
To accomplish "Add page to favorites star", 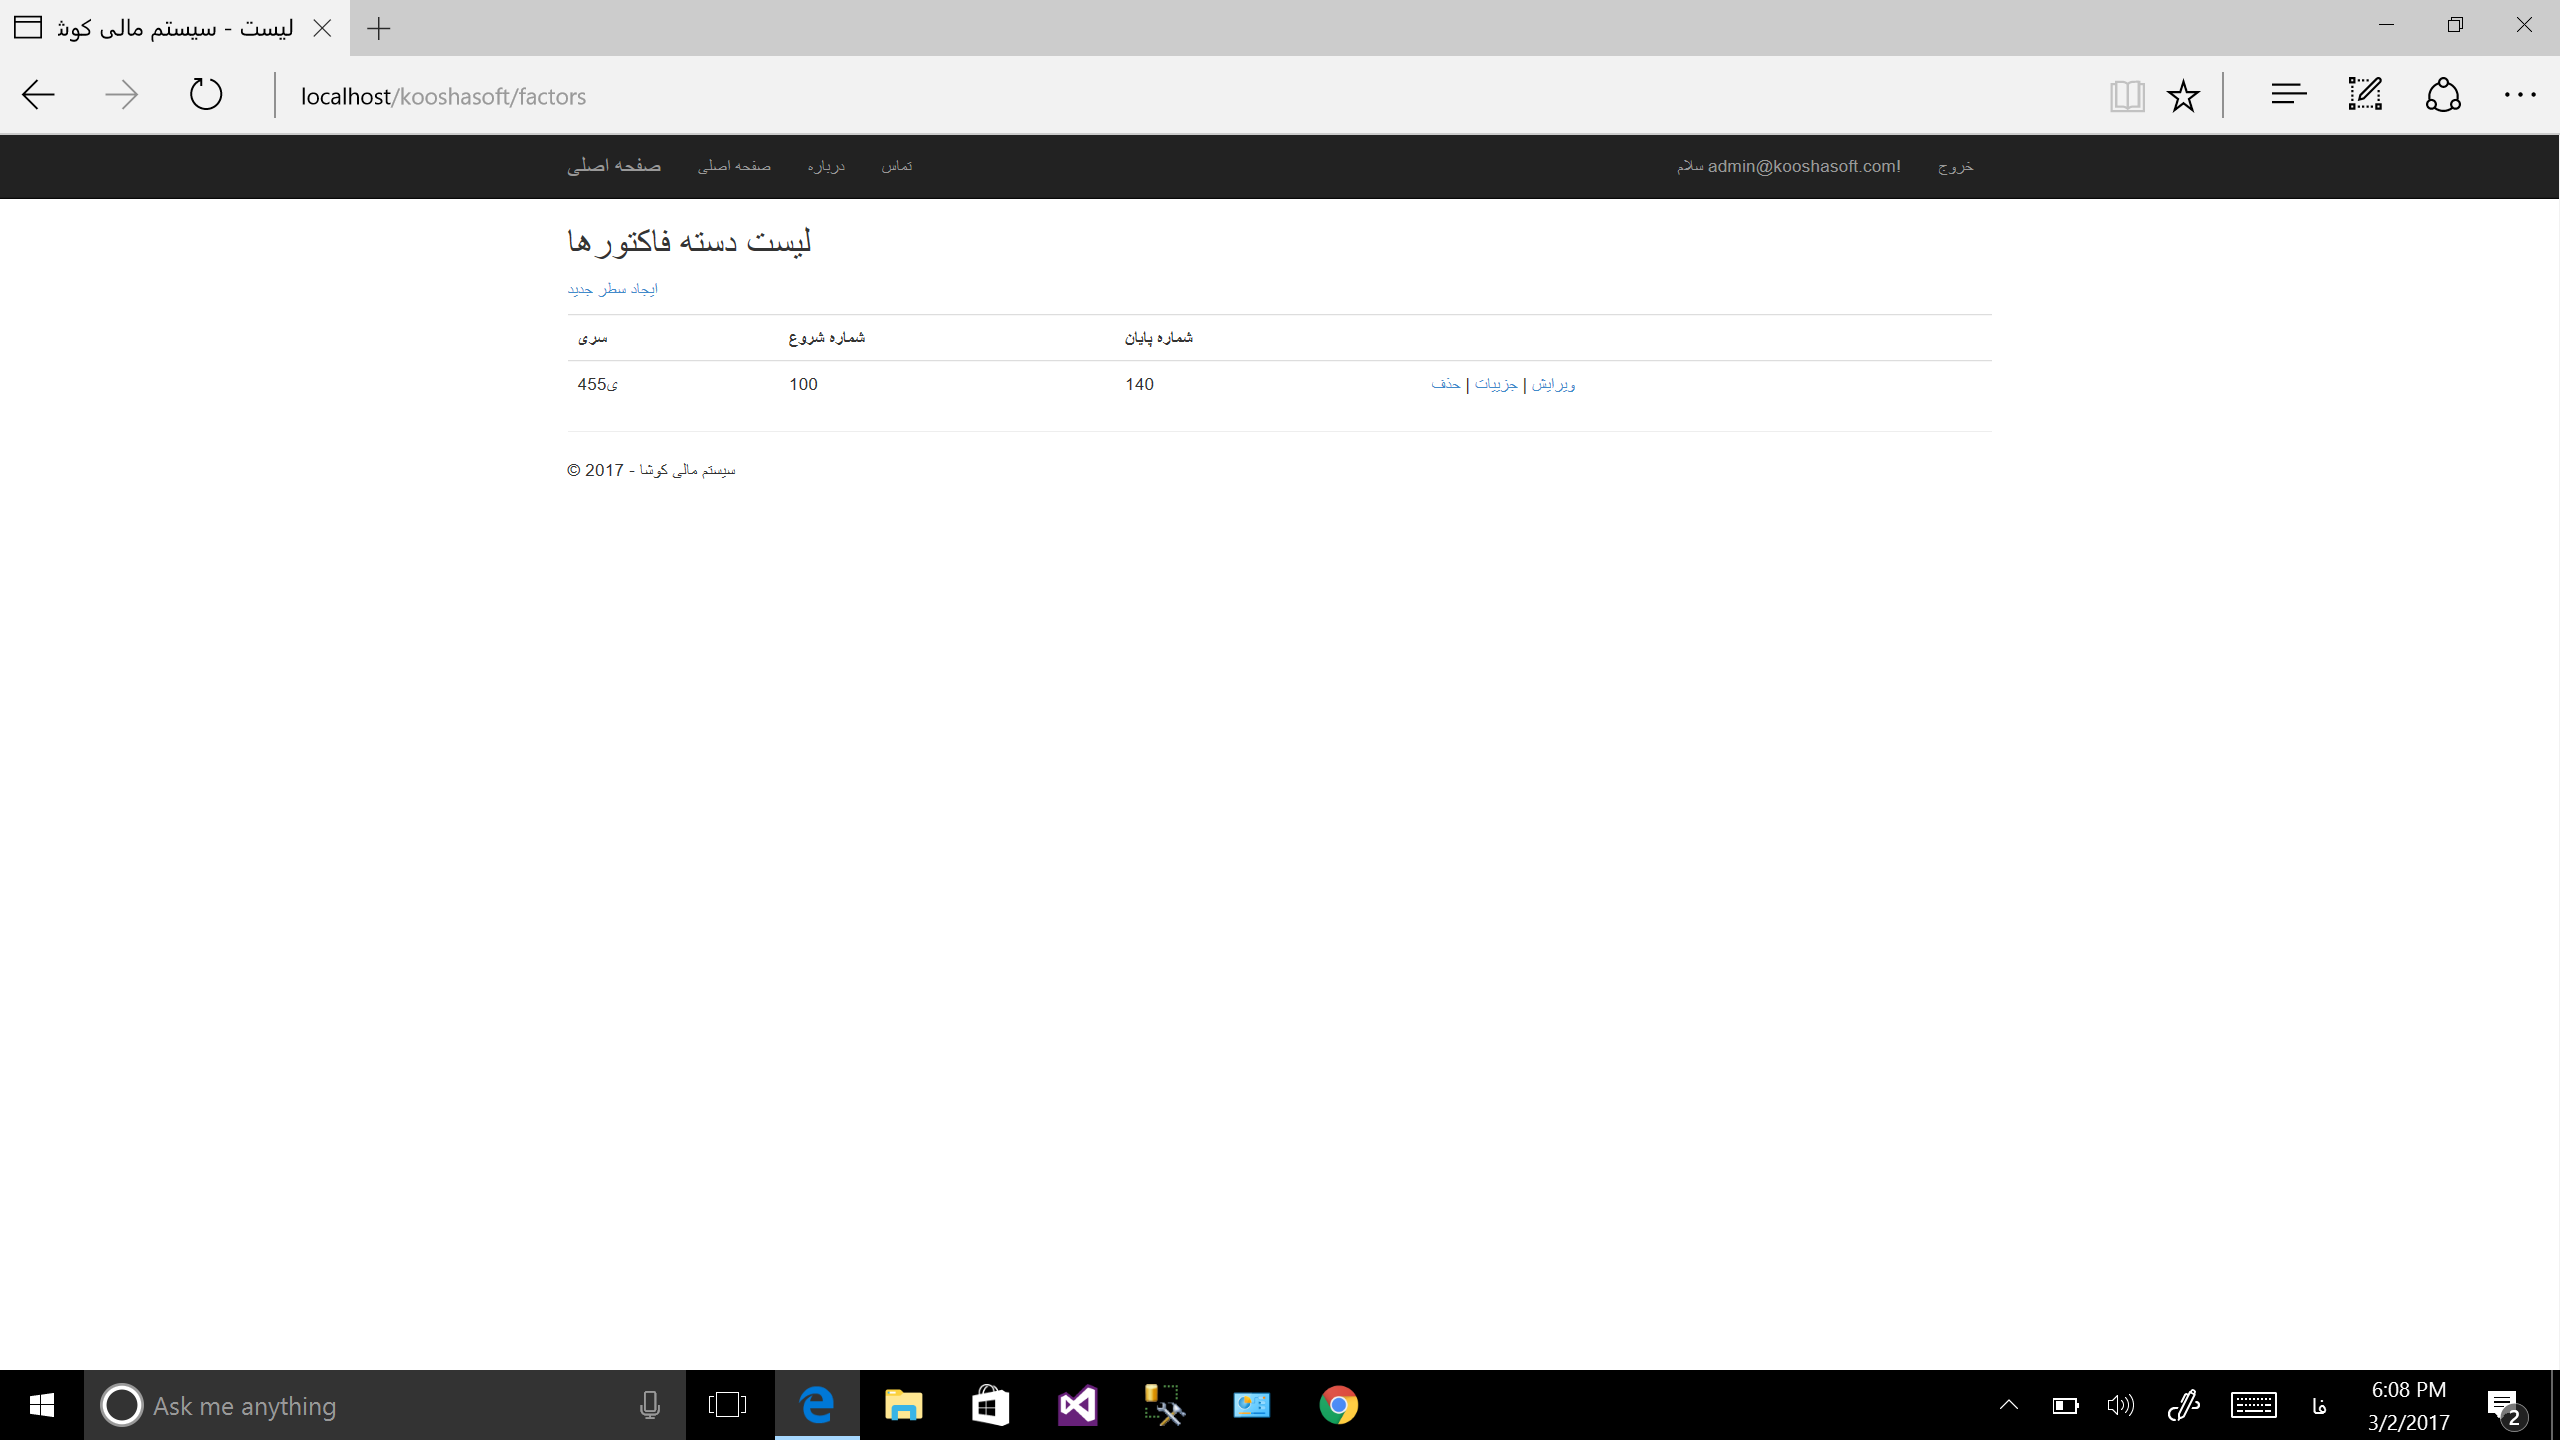I will [2183, 96].
